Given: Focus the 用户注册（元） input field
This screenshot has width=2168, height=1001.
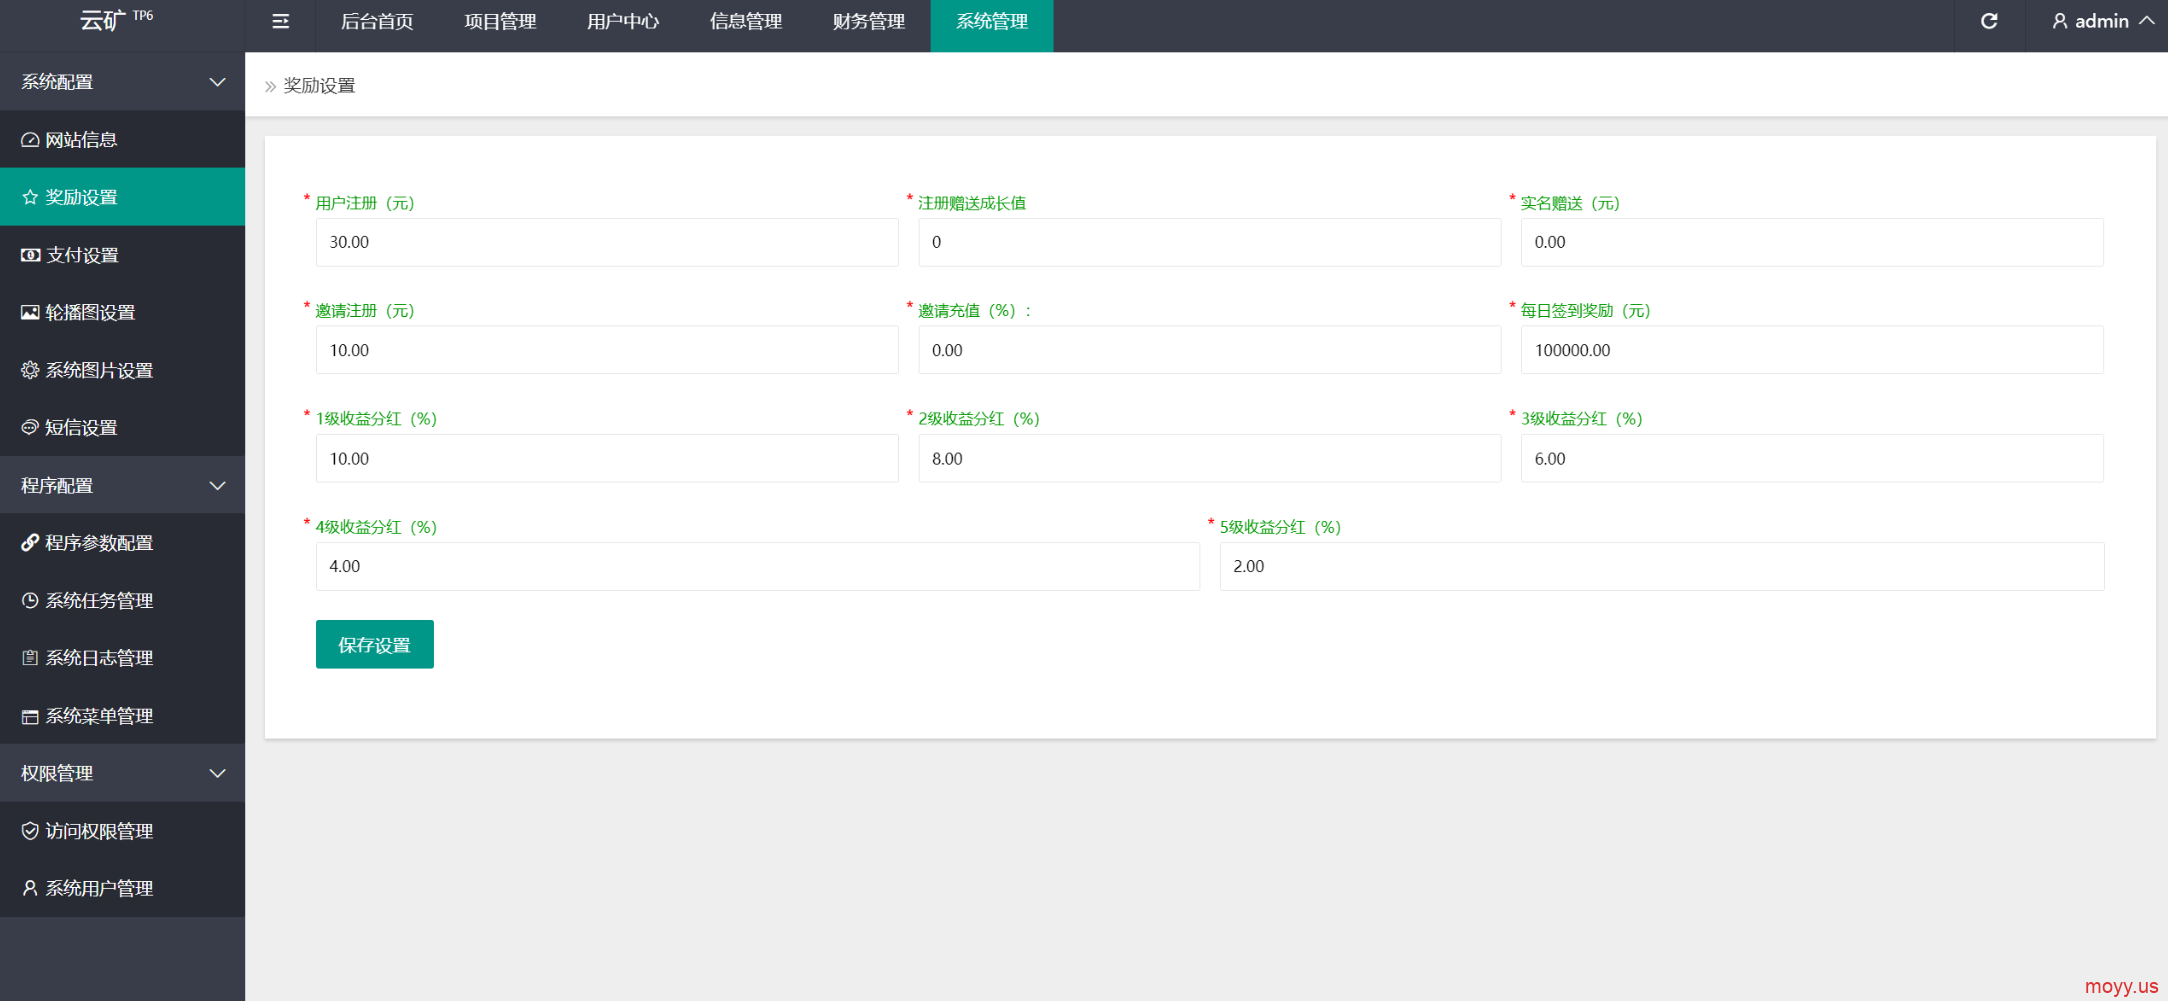Looking at the screenshot, I should click(x=607, y=242).
